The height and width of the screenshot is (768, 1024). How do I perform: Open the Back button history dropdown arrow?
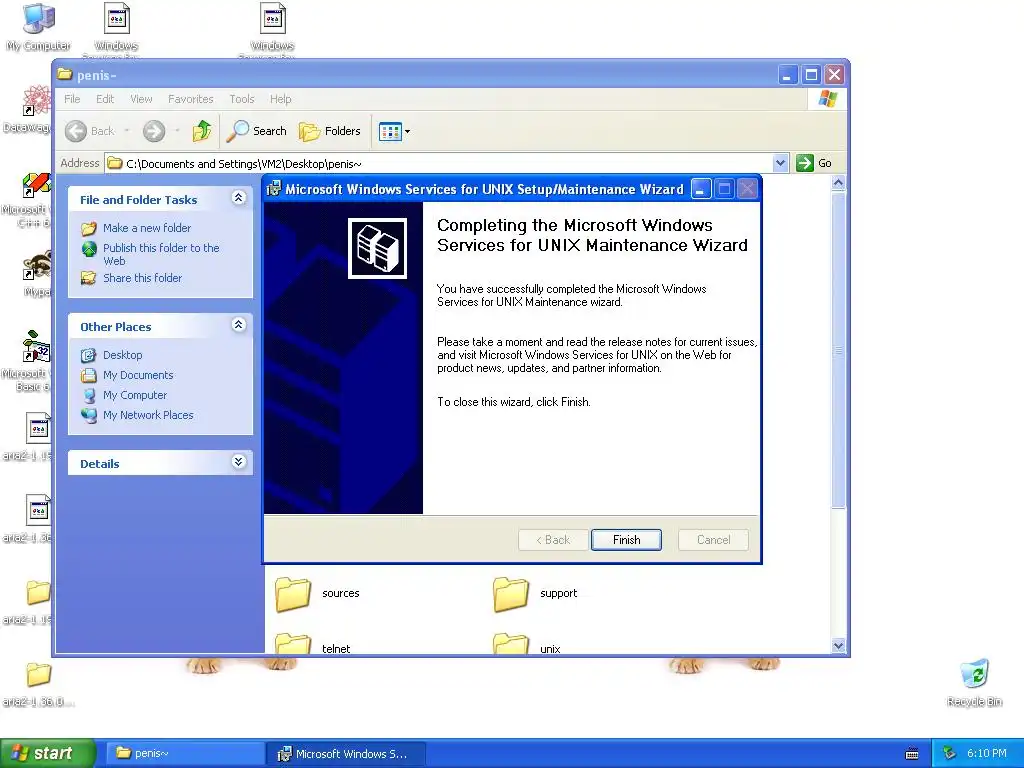127,131
